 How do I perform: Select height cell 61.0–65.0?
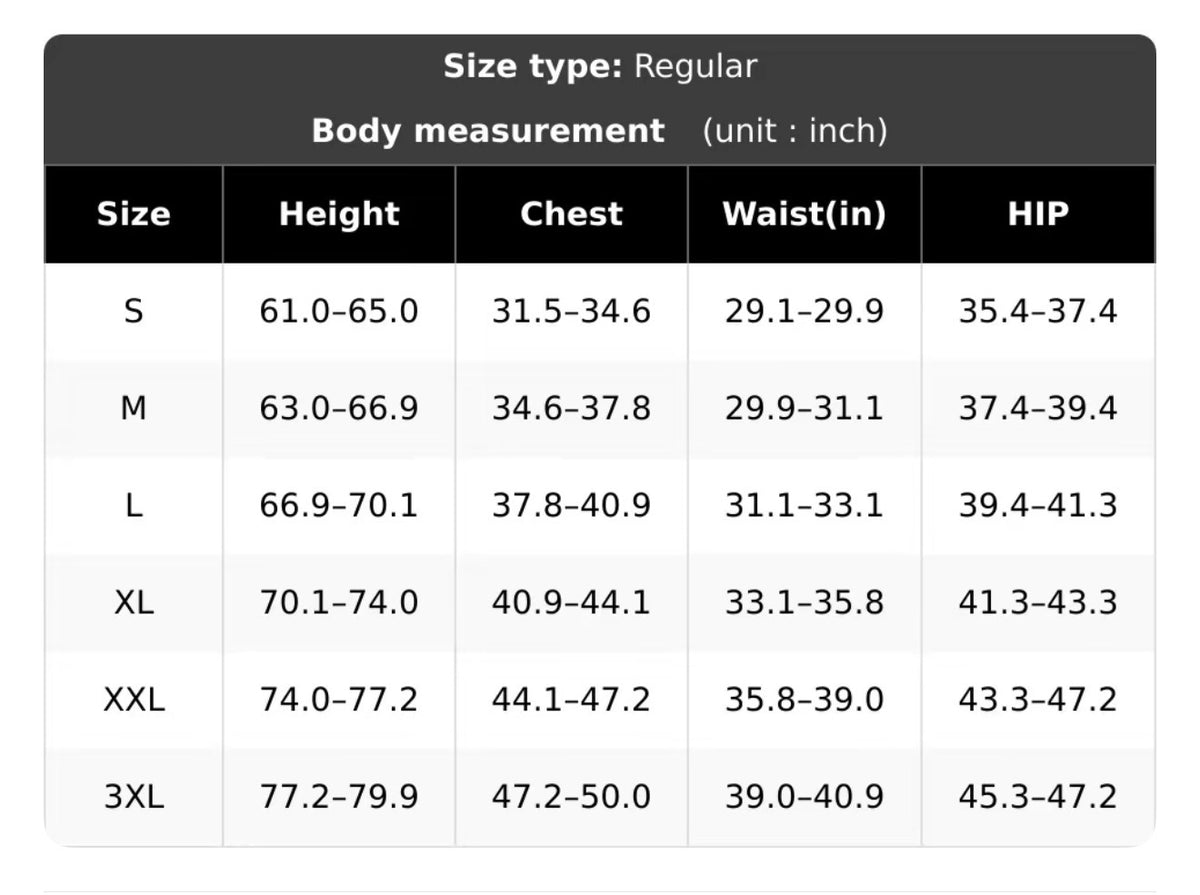click(339, 312)
